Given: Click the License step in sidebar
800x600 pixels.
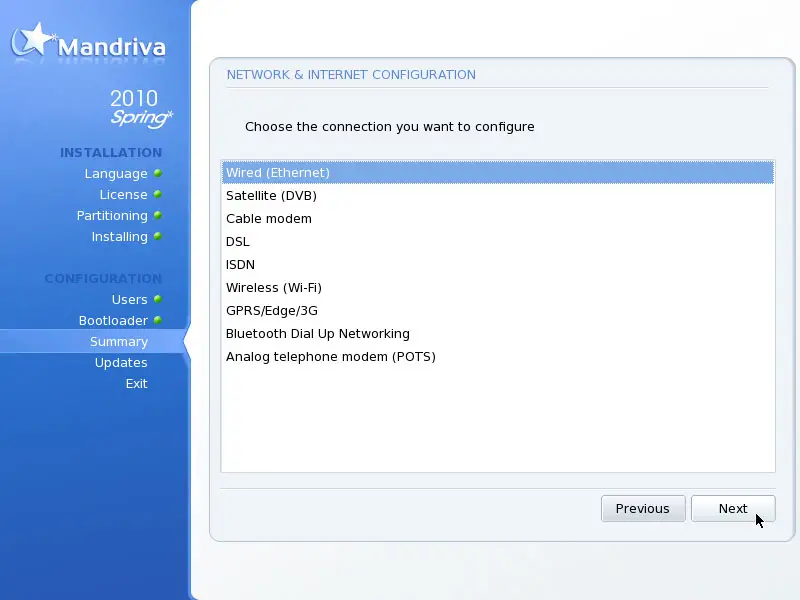Looking at the screenshot, I should tap(123, 194).
